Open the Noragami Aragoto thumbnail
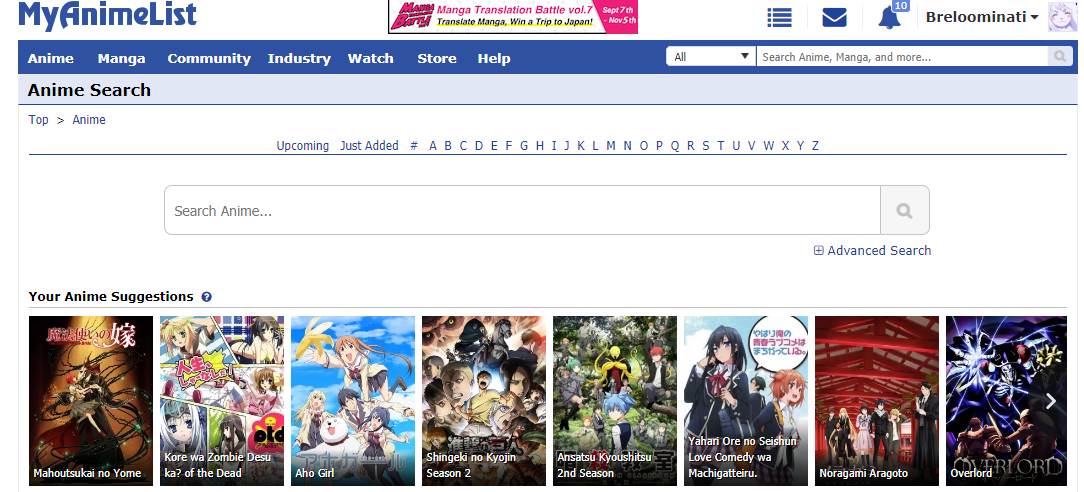The height and width of the screenshot is (492, 1084). click(876, 400)
